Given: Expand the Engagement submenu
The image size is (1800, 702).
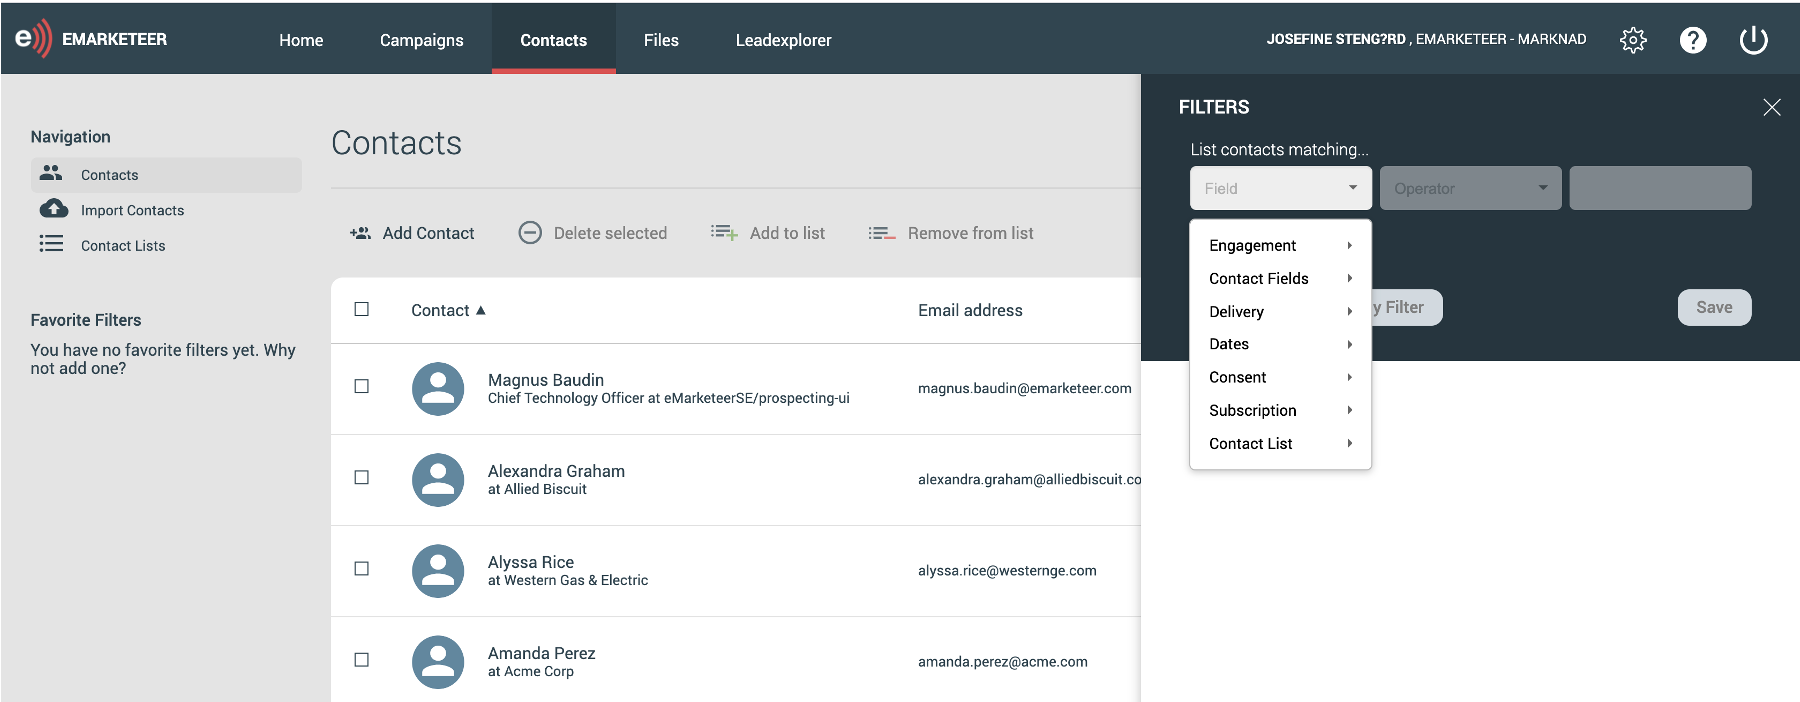Looking at the screenshot, I should click(1280, 245).
